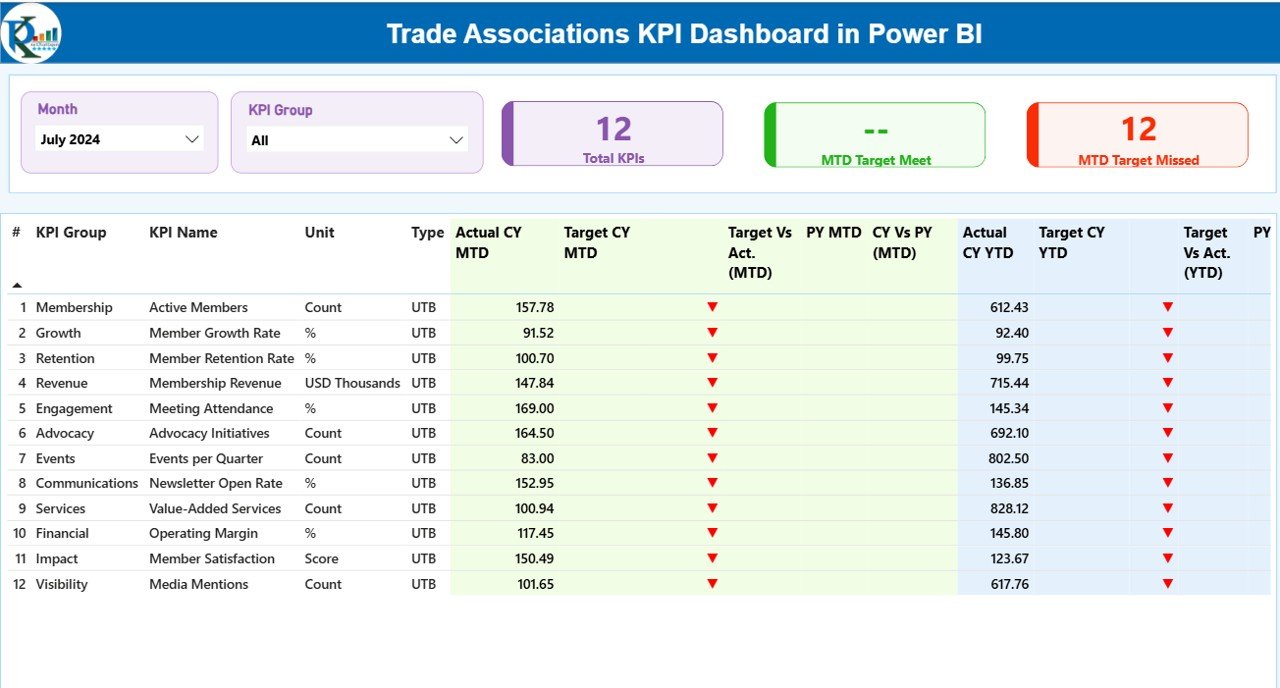Click red MTD indicator for Membership Revenue
This screenshot has height=688, width=1280.
tap(712, 382)
